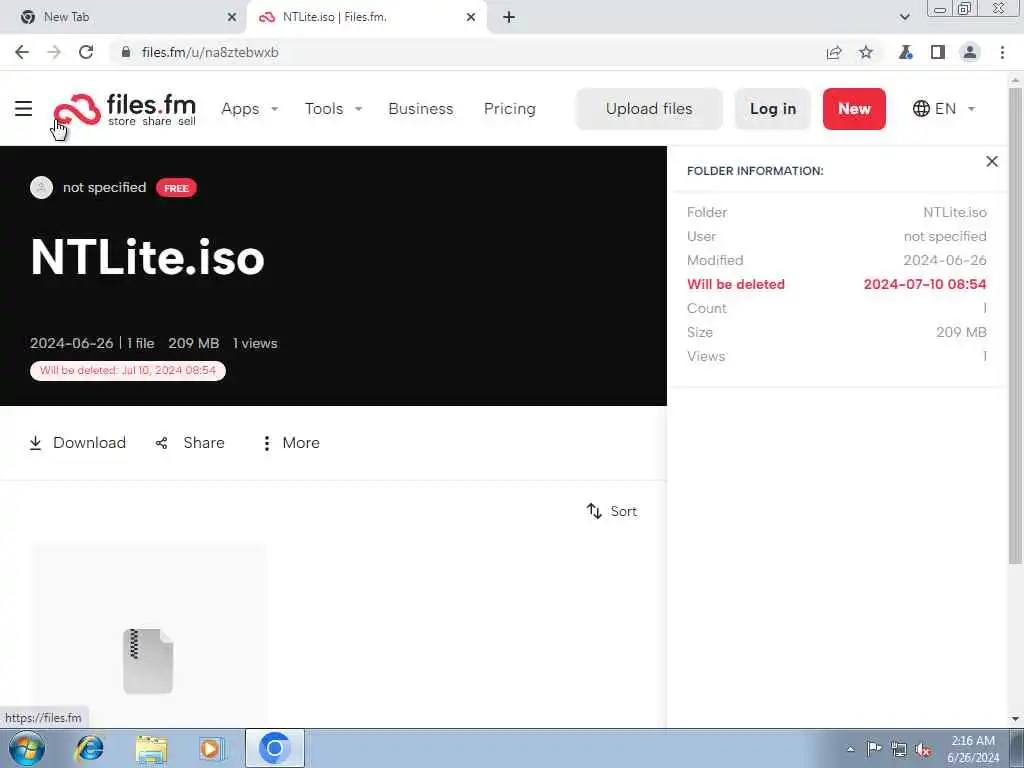Click the Share button
This screenshot has height=768, width=1024.
pos(190,443)
